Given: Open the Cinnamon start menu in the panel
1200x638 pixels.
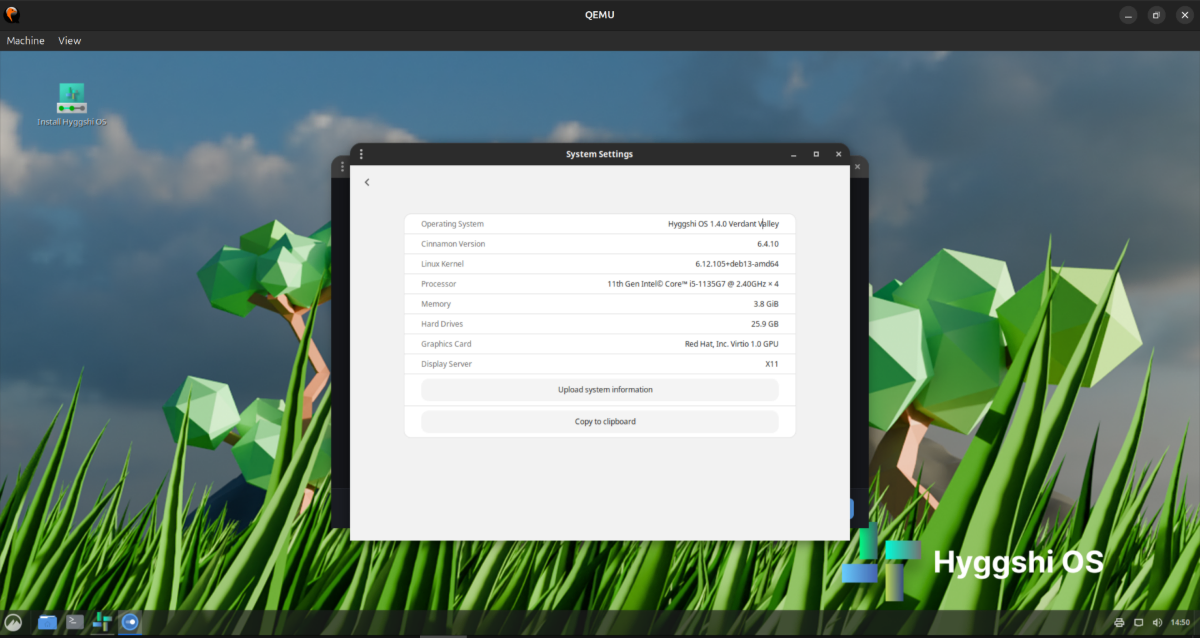Looking at the screenshot, I should point(14,622).
